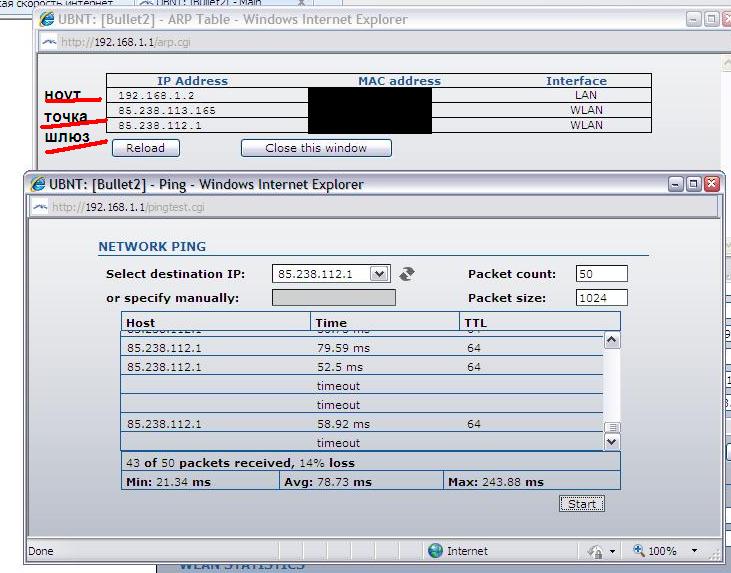Click the Packet size input field
The width and height of the screenshot is (731, 573).
(601, 298)
